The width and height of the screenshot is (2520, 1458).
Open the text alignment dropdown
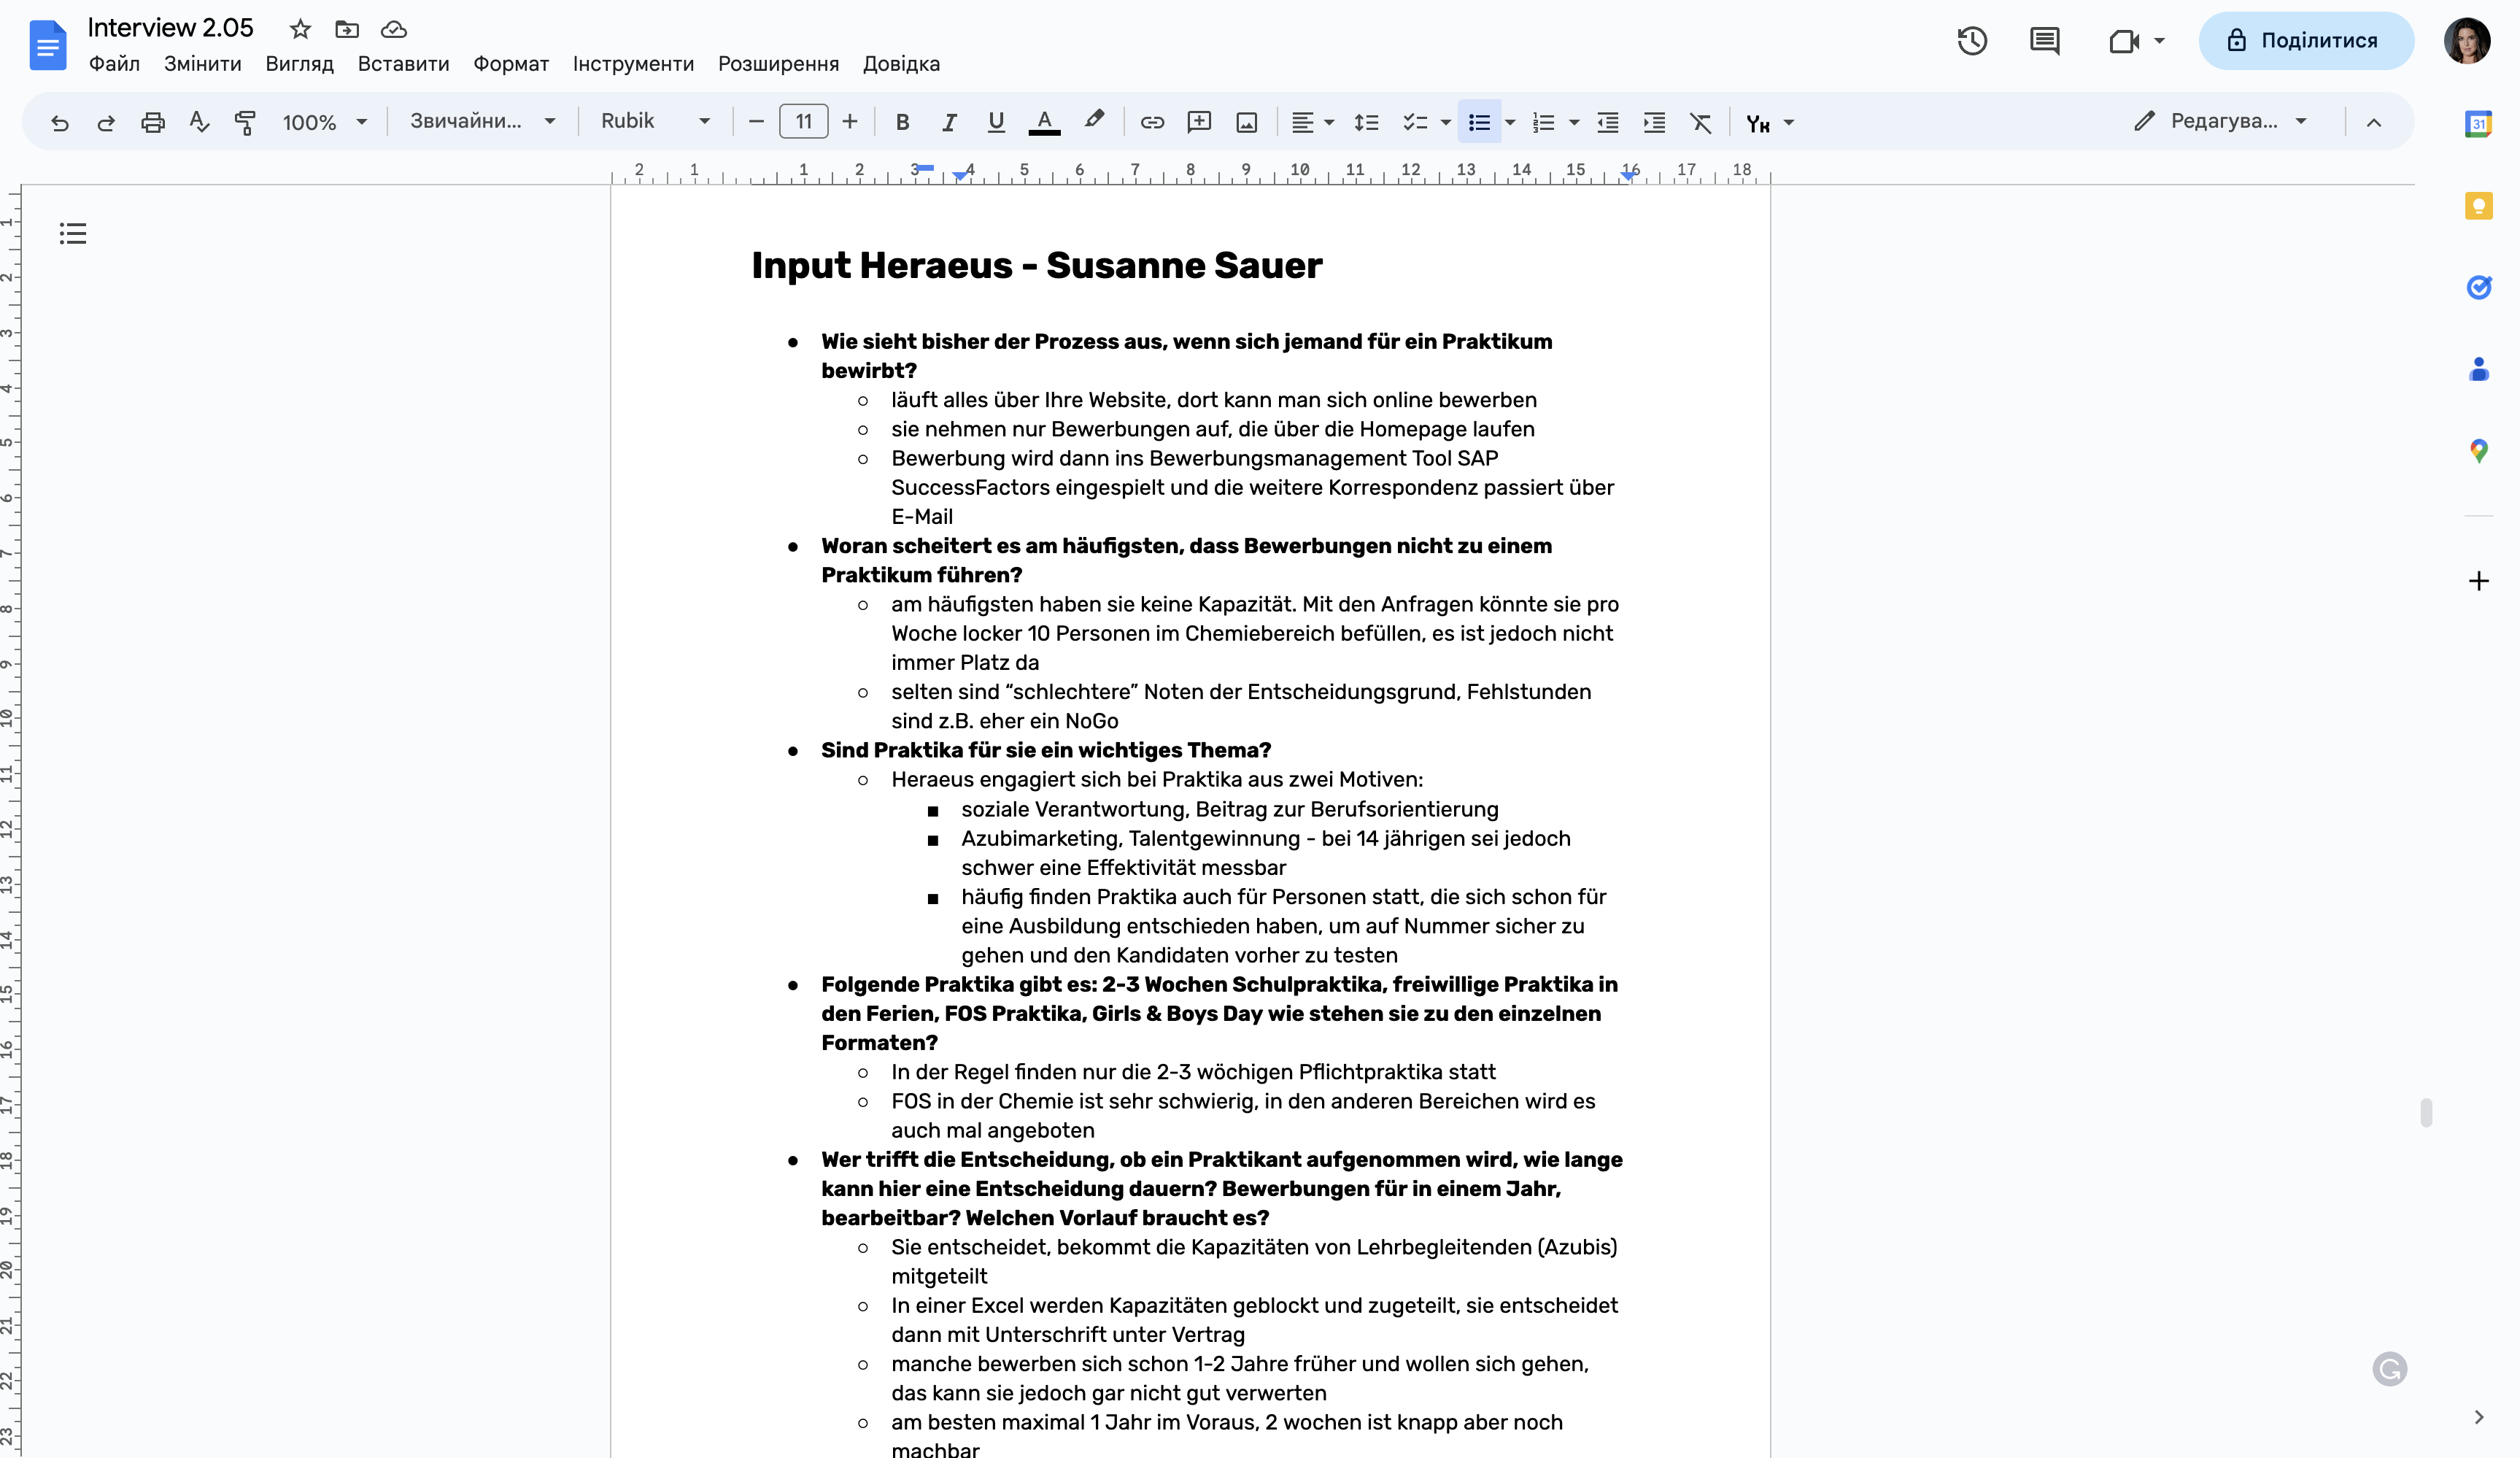click(x=1313, y=122)
